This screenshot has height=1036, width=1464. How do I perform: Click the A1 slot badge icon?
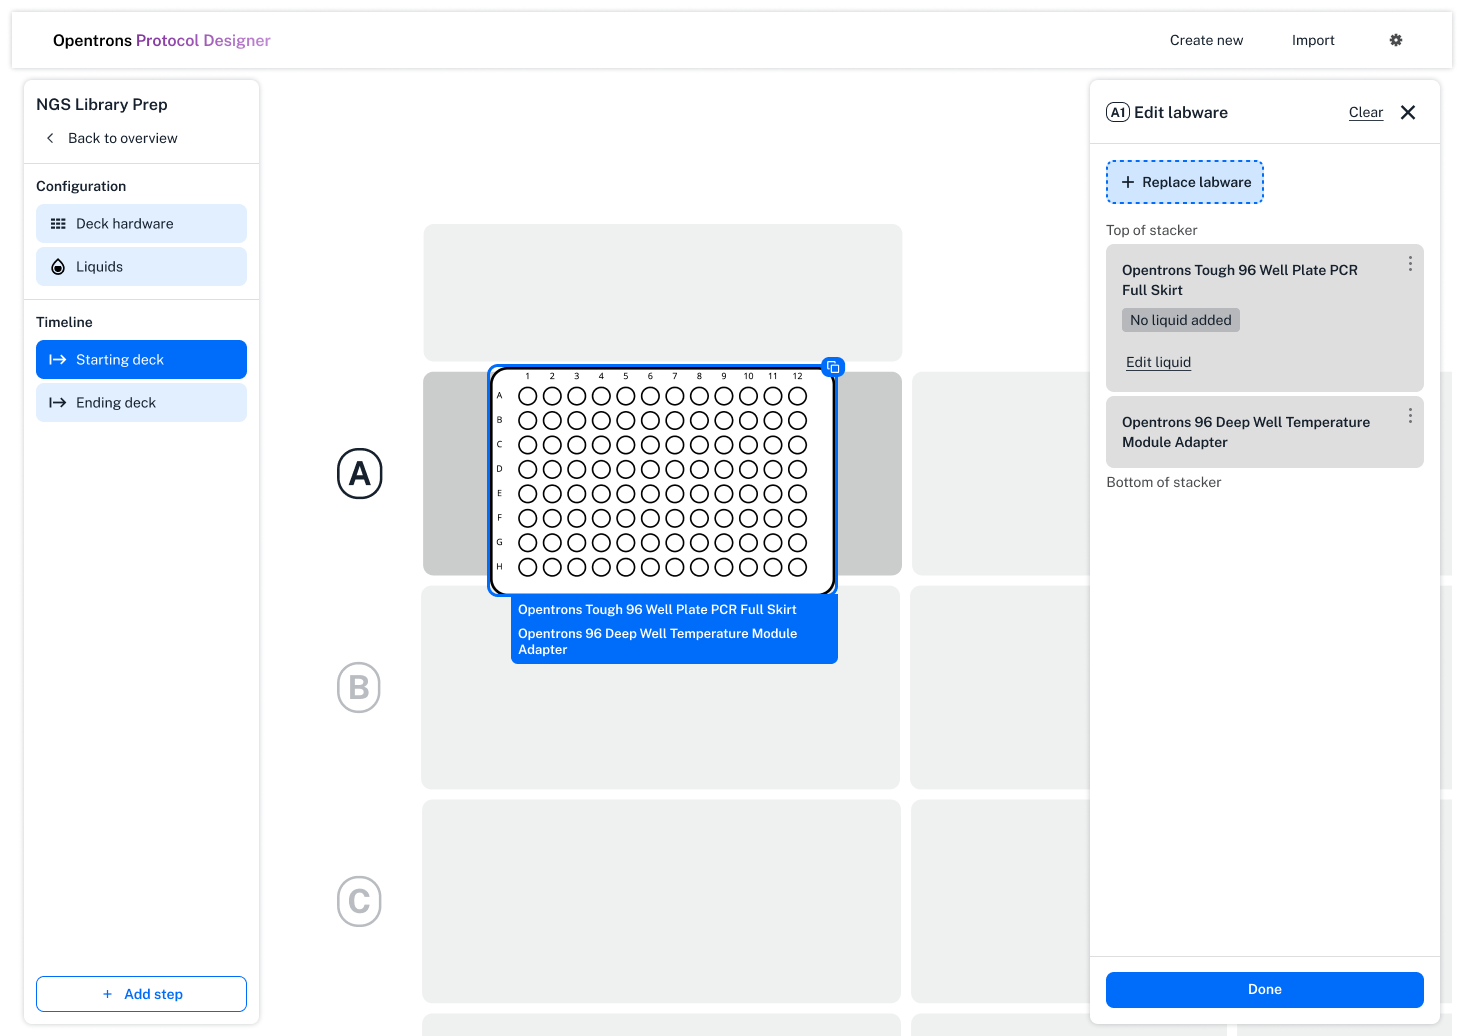pos(1118,112)
